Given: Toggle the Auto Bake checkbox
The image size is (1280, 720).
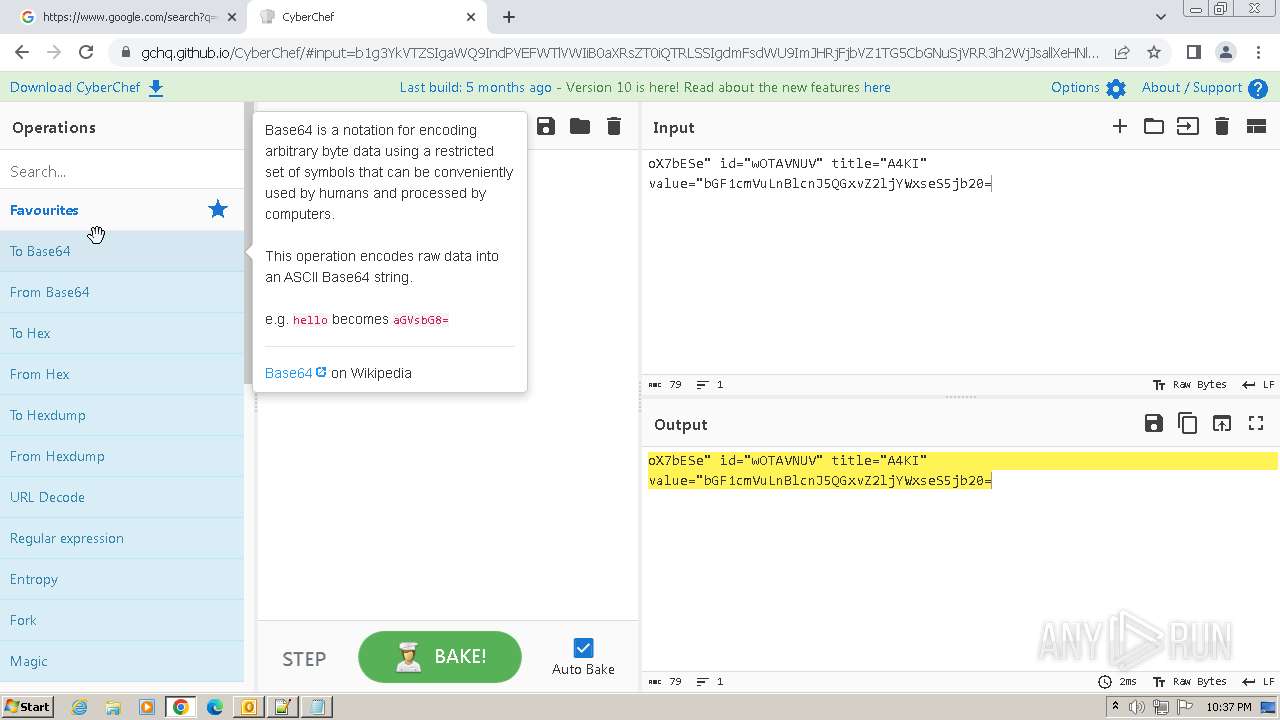Looking at the screenshot, I should click(583, 648).
